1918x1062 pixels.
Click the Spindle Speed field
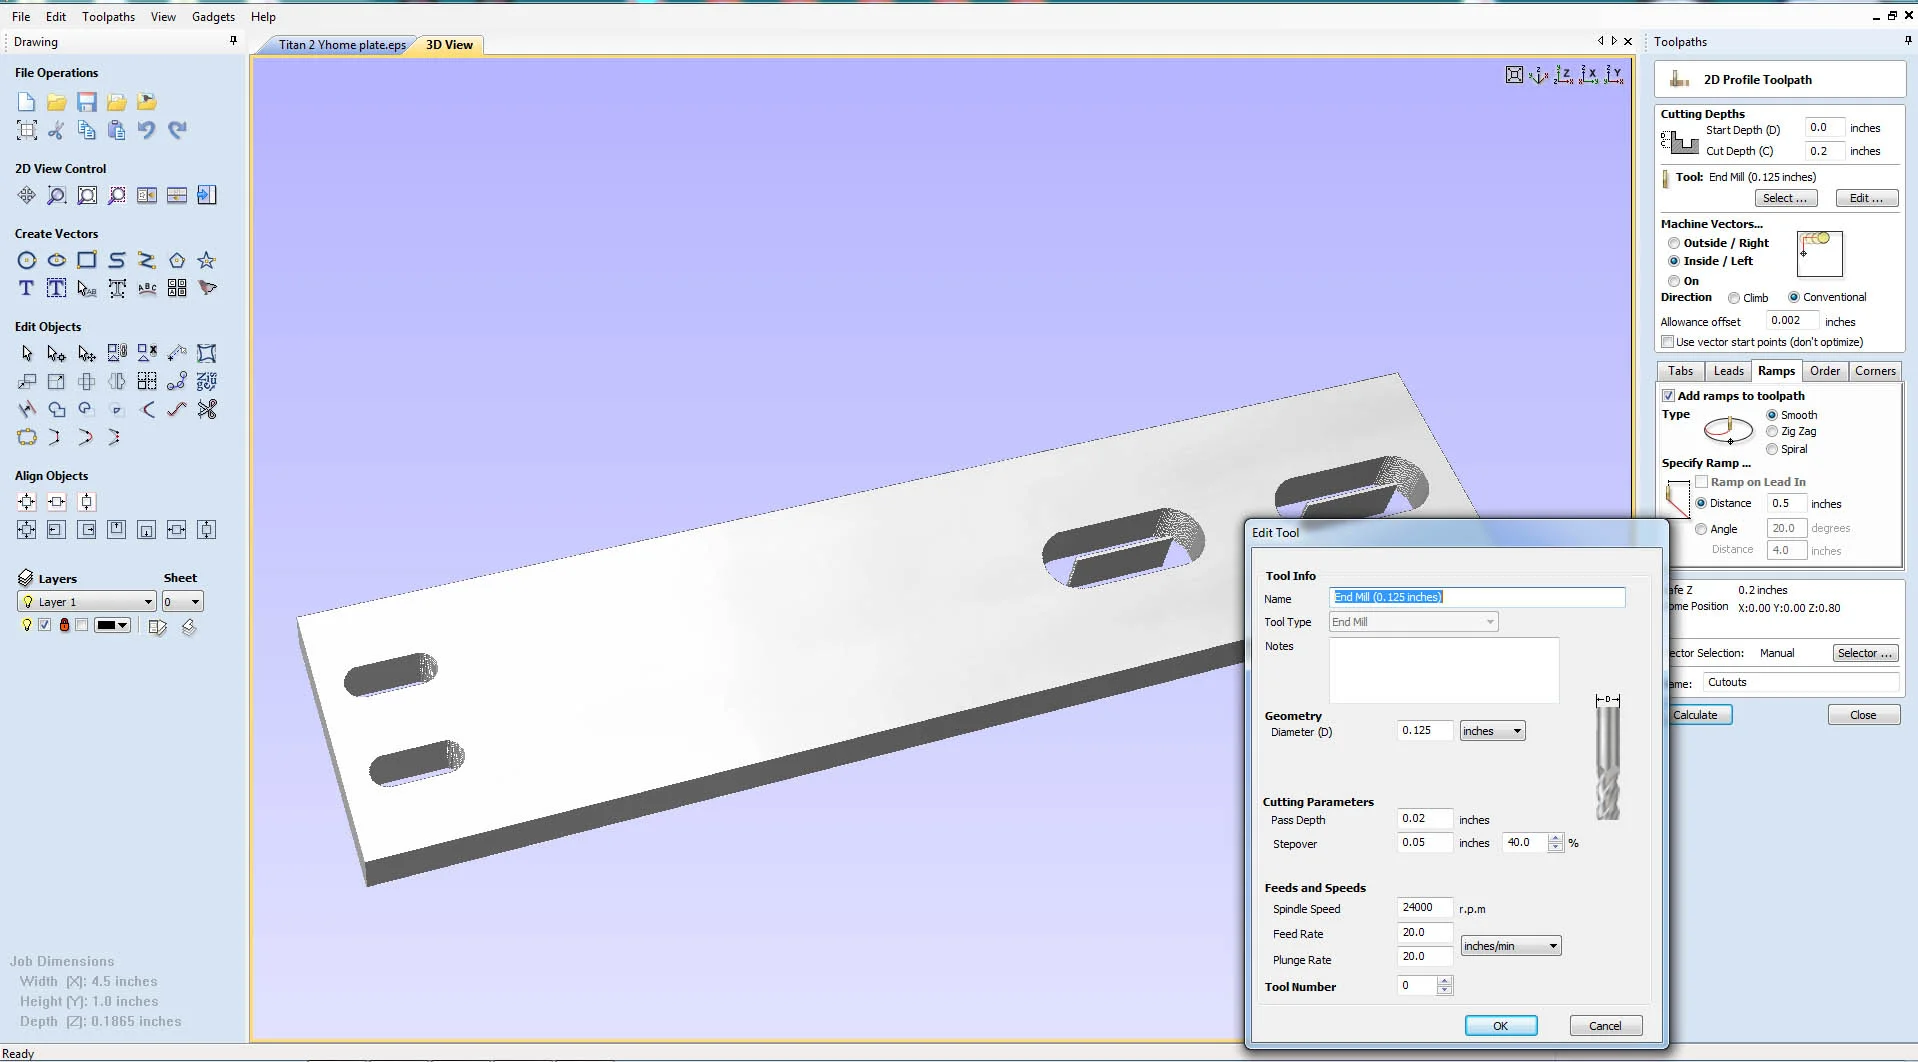pos(1424,908)
